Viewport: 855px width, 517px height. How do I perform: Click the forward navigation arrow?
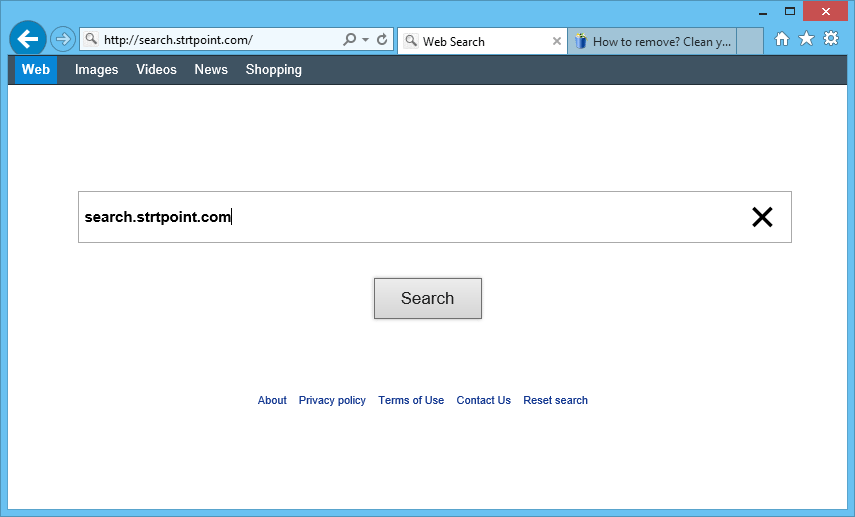click(63, 39)
